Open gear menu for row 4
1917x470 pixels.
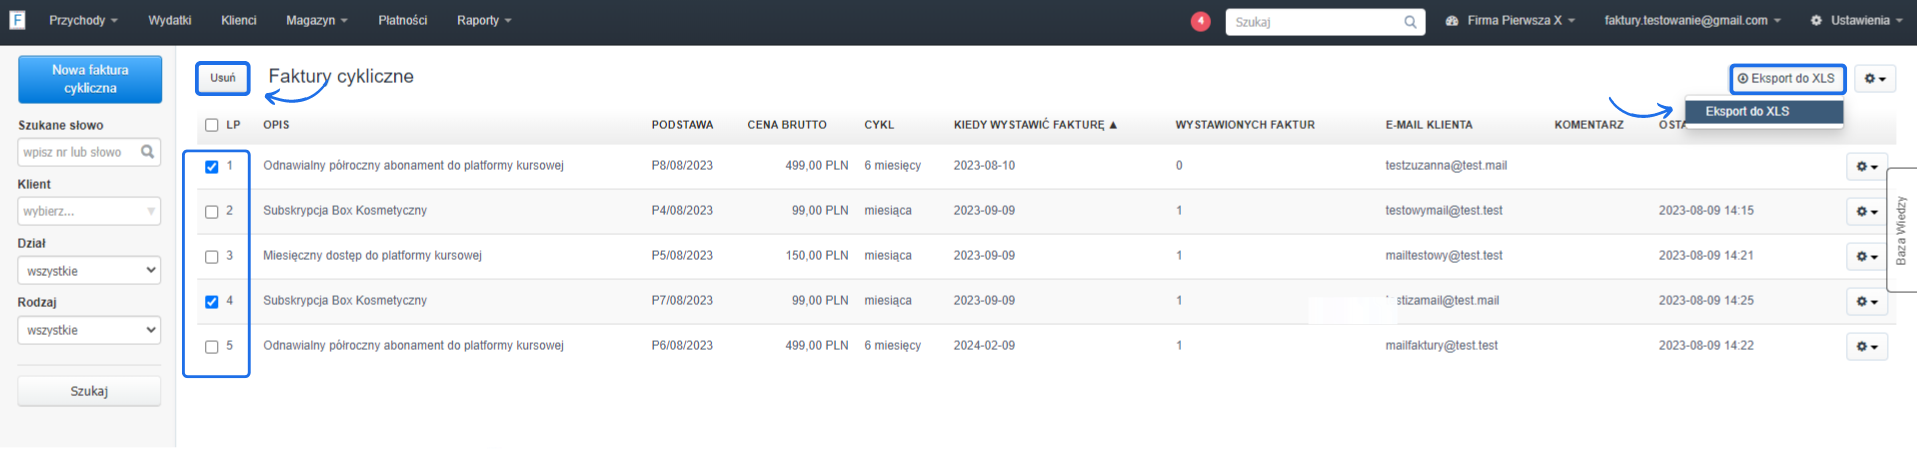point(1866,301)
